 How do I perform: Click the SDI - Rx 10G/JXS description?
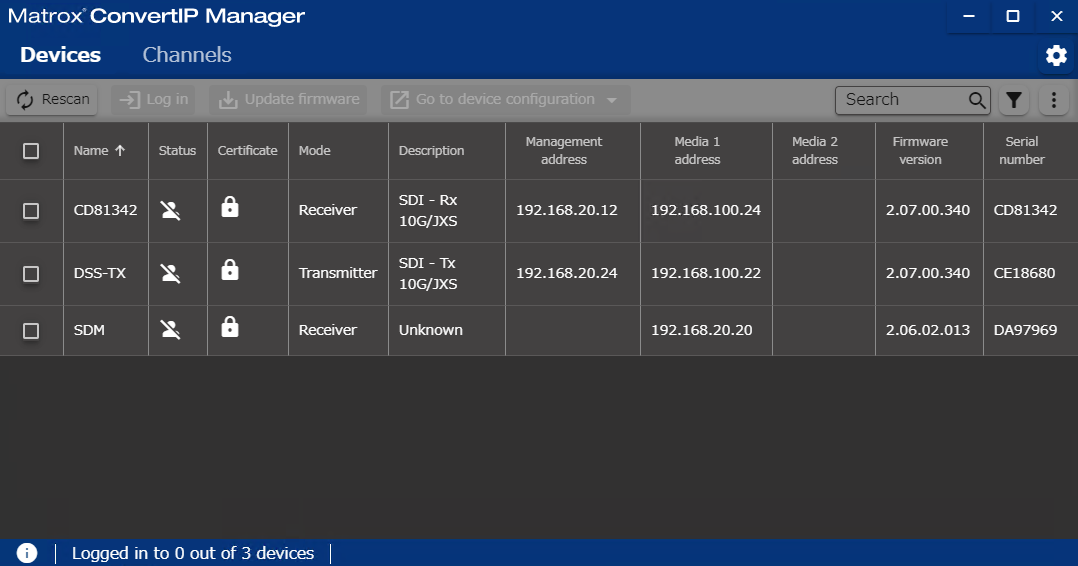click(x=428, y=210)
